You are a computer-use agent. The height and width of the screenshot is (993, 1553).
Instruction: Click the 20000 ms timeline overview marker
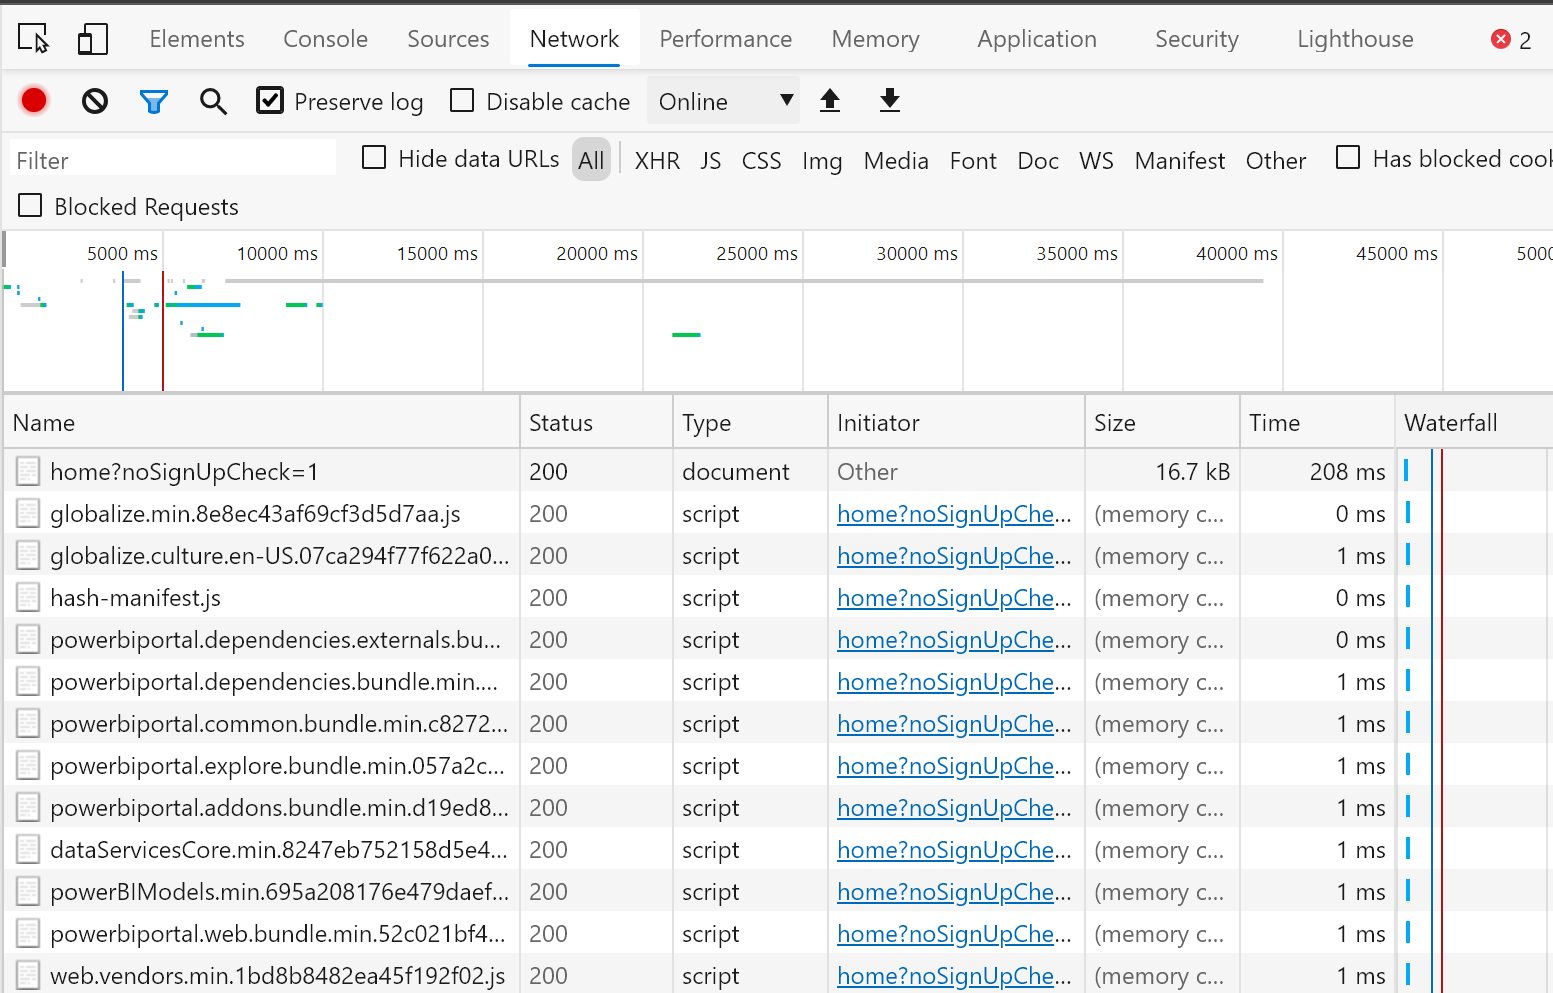(x=596, y=254)
